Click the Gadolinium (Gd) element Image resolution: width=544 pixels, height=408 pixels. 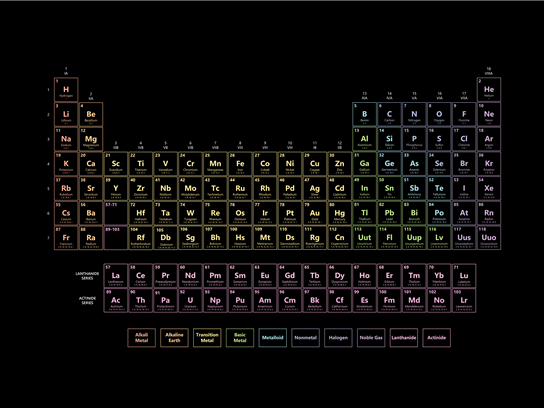[x=290, y=276]
